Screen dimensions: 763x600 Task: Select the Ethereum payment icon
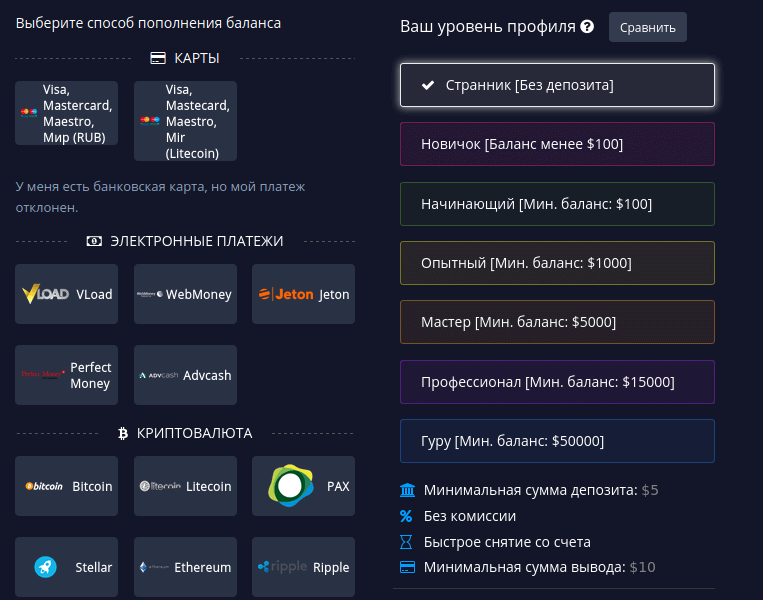tap(156, 567)
